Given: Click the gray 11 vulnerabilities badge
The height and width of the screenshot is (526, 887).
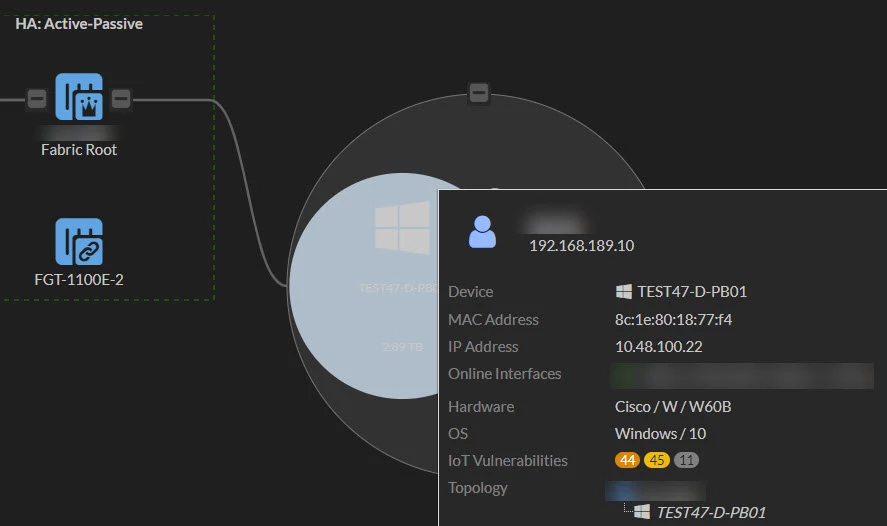Looking at the screenshot, I should click(x=686, y=460).
